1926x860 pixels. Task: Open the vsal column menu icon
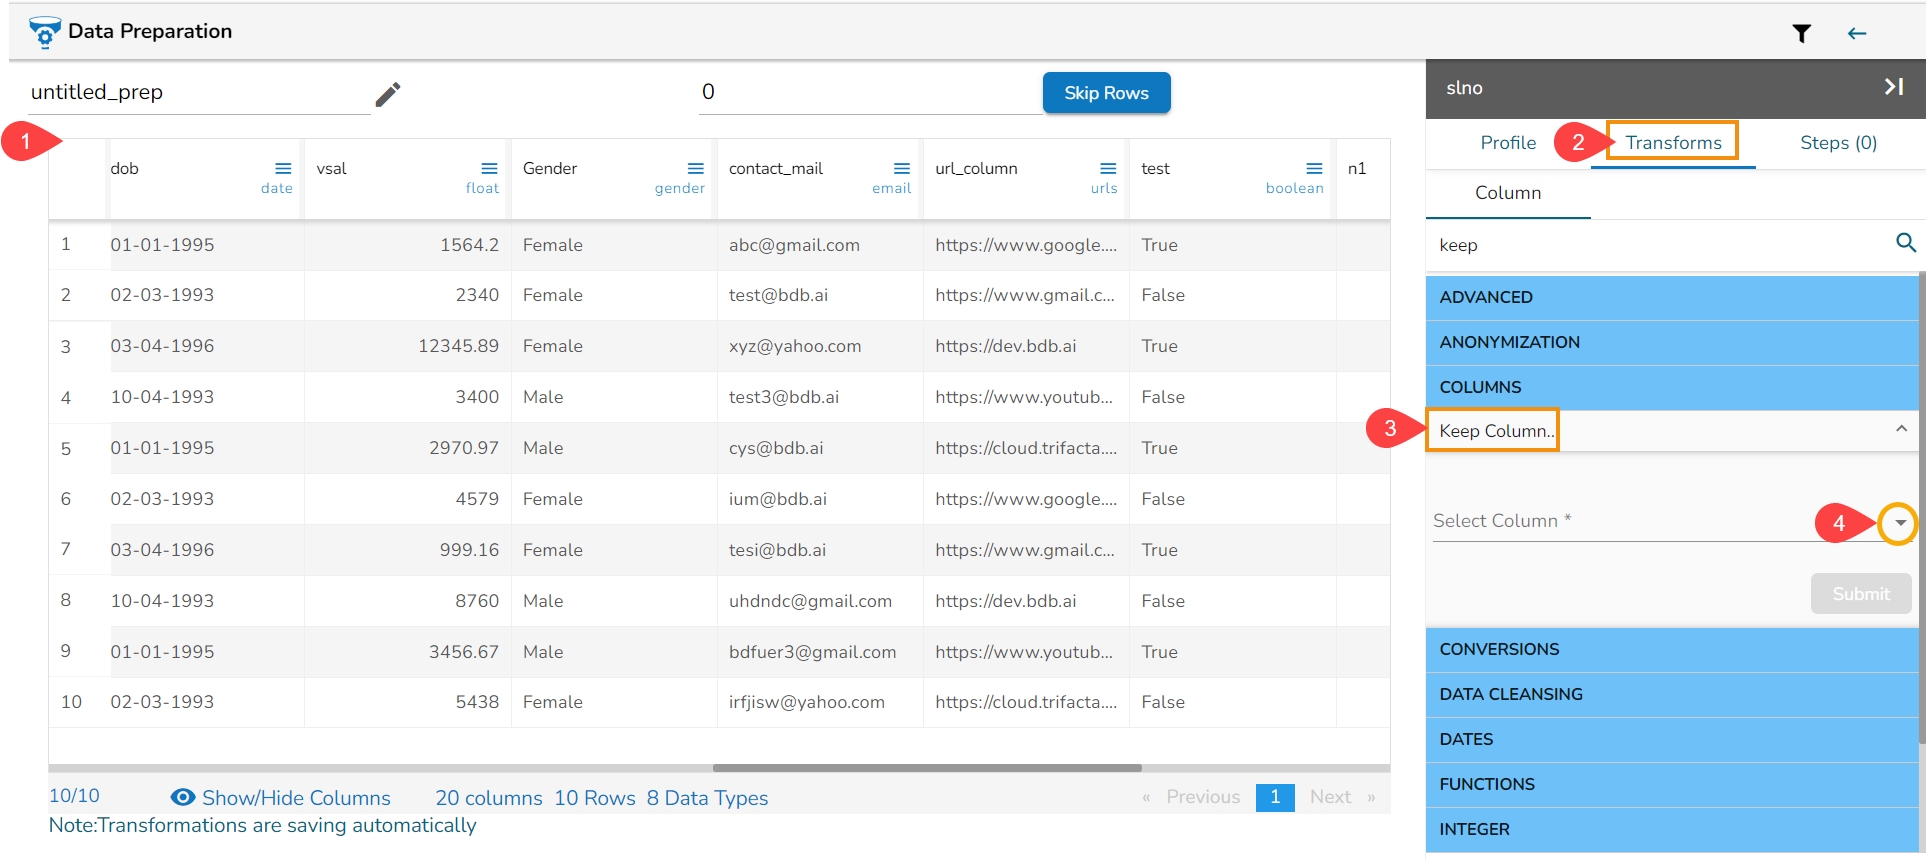click(489, 168)
